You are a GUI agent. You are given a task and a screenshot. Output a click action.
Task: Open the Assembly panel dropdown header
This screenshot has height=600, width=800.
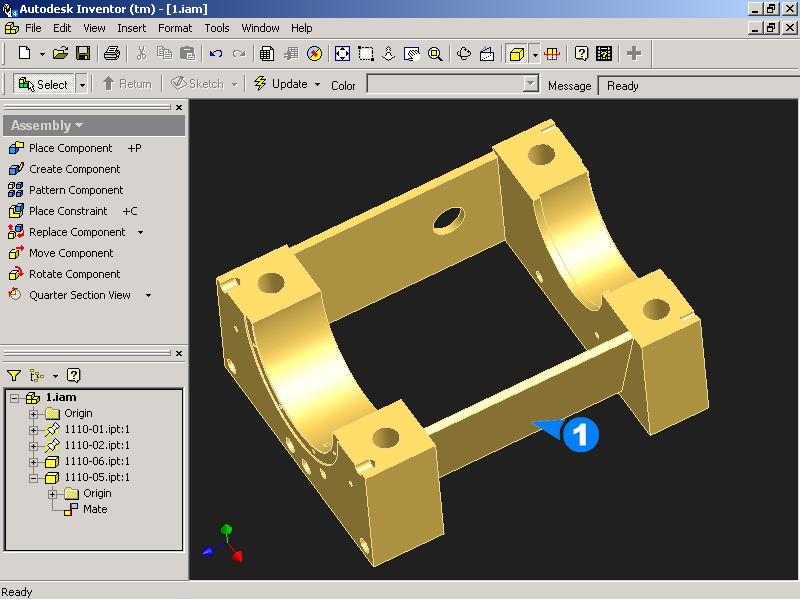tap(47, 125)
